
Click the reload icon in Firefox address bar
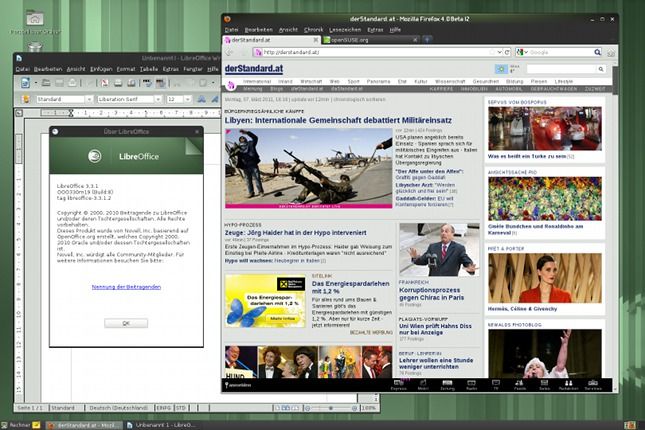pyautogui.click(x=507, y=52)
